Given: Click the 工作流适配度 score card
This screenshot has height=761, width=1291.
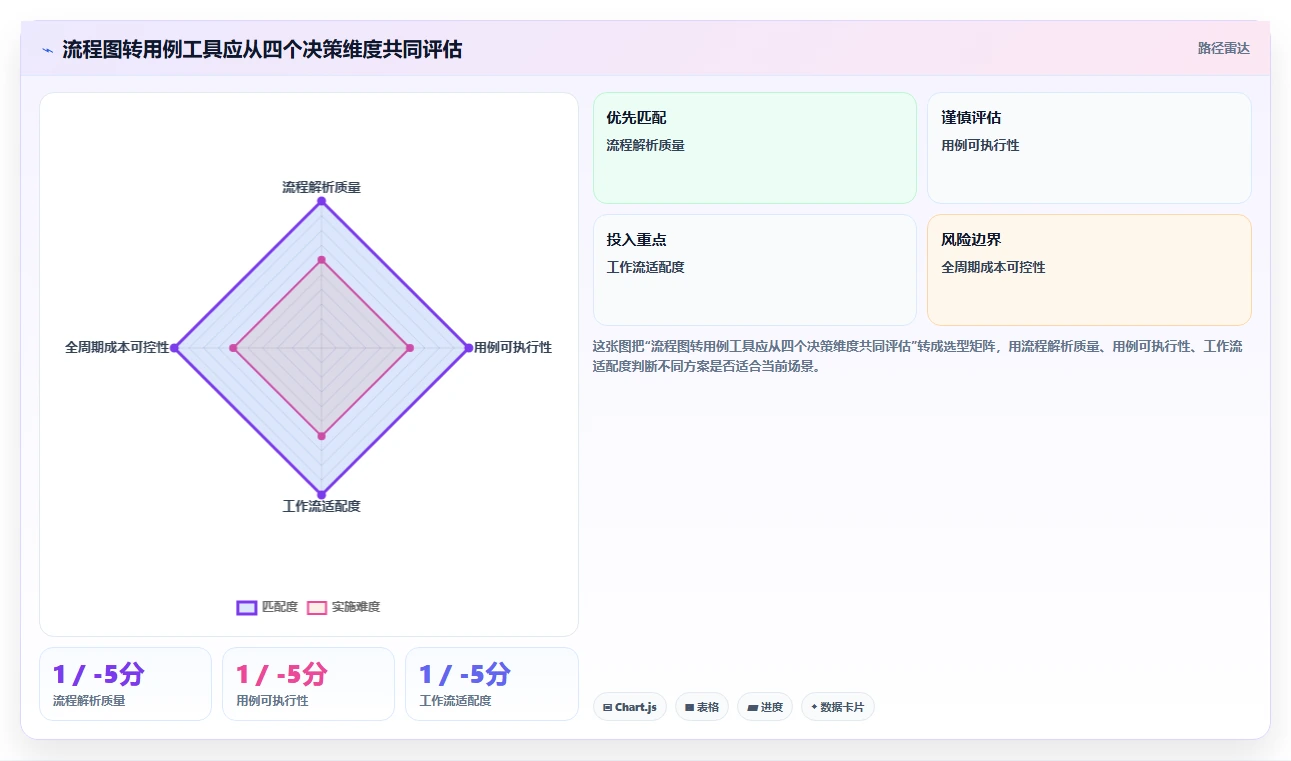Looking at the screenshot, I should click(492, 684).
